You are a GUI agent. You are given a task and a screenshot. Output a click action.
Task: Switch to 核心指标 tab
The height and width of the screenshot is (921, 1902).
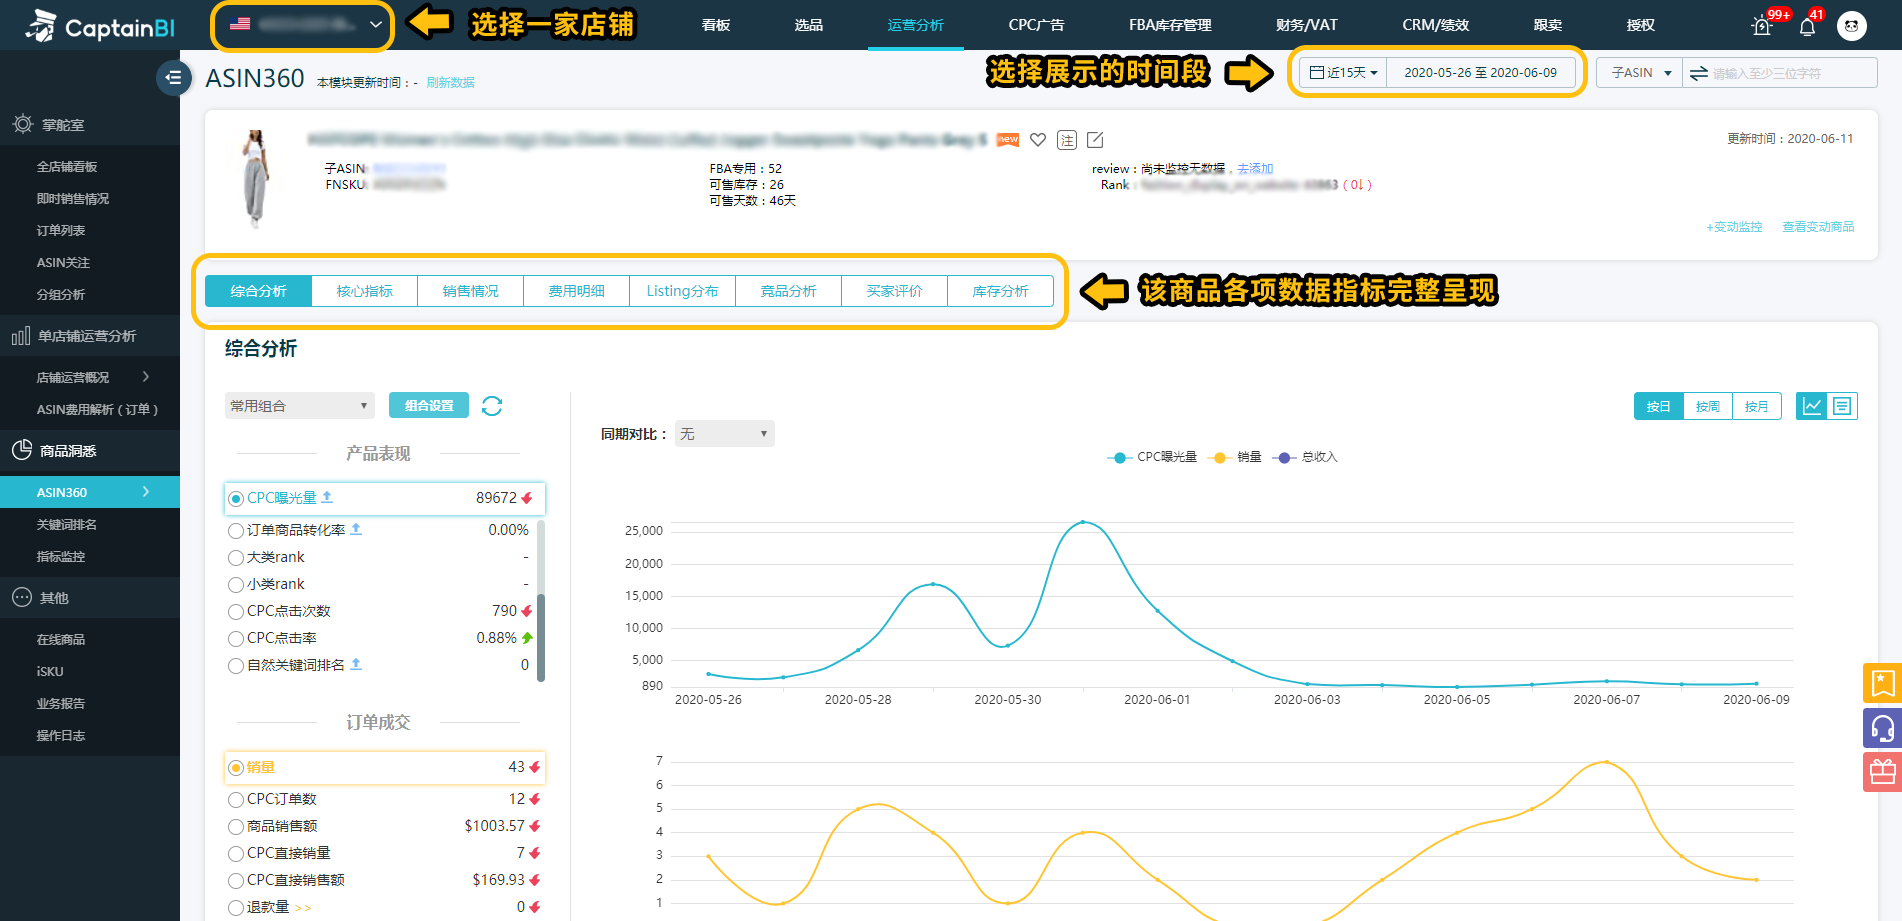coord(364,291)
